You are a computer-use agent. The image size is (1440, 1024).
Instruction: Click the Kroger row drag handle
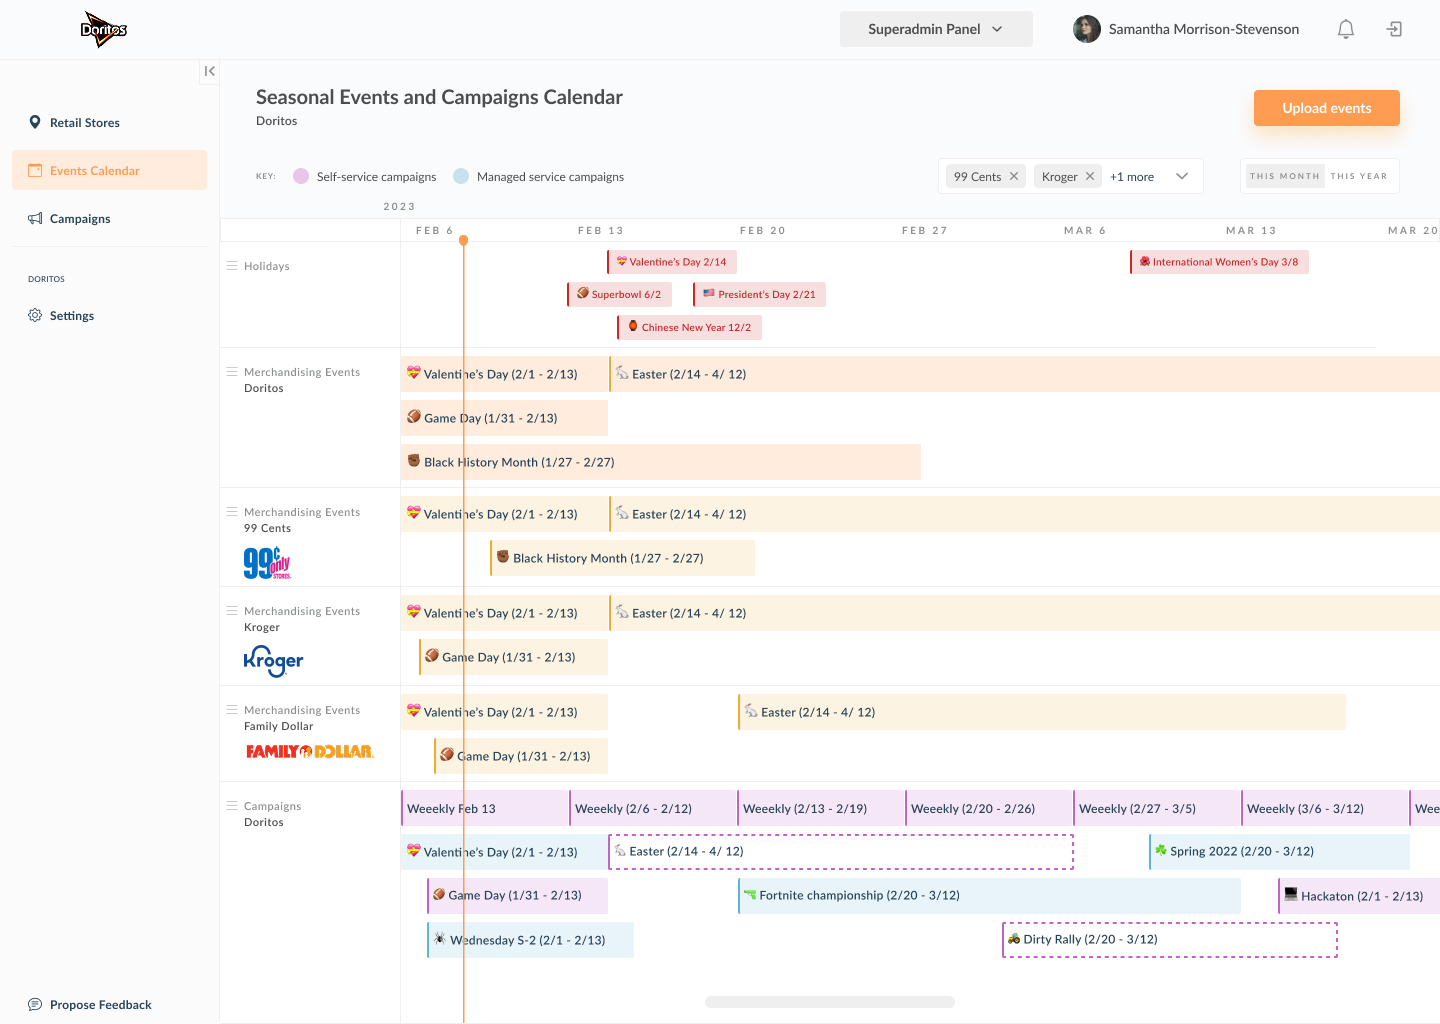click(x=232, y=610)
